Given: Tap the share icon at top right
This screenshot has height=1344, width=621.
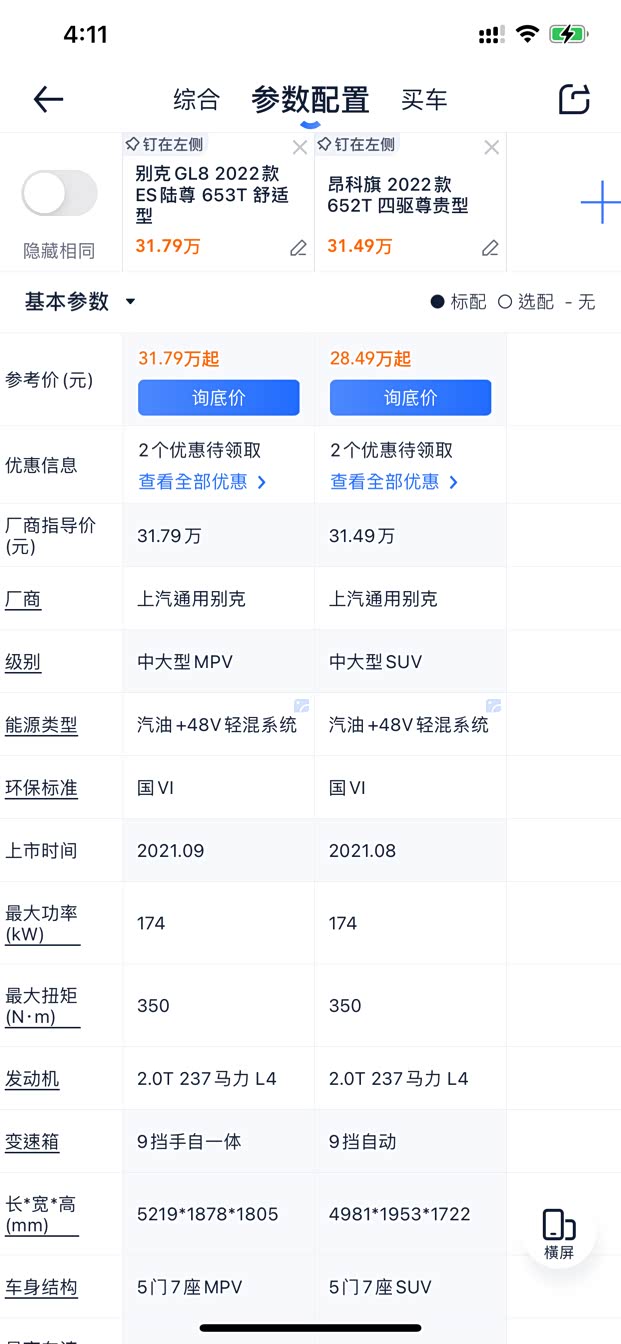Looking at the screenshot, I should pos(574,99).
